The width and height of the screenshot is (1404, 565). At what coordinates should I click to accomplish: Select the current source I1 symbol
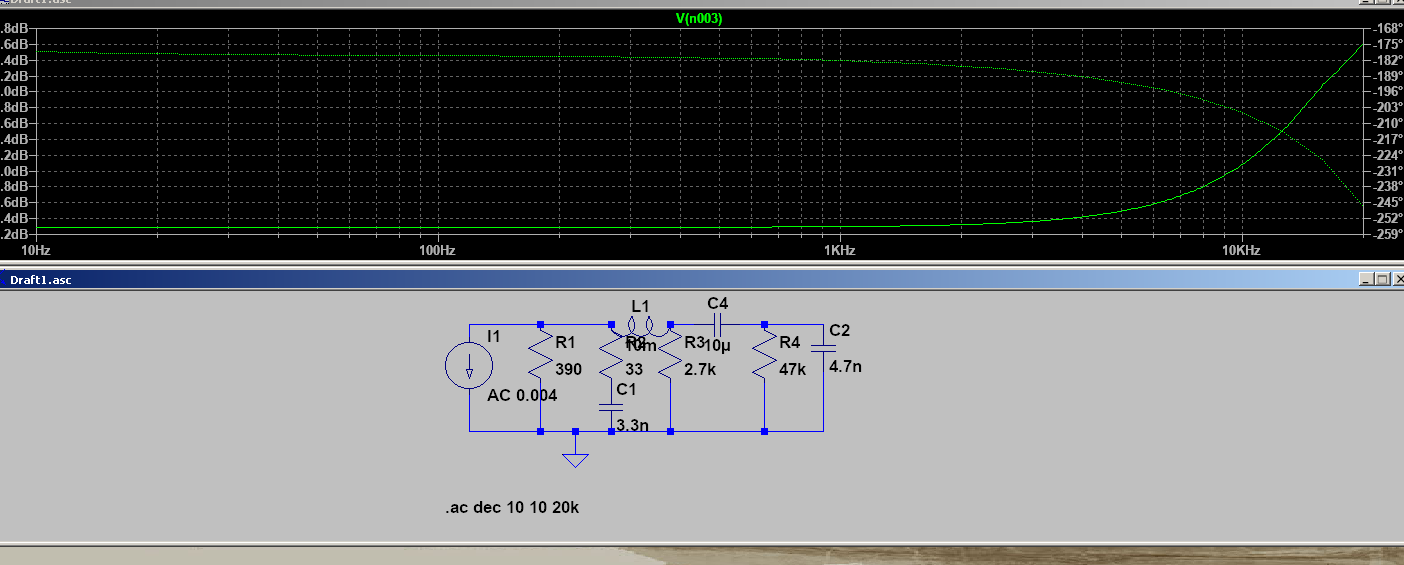pyautogui.click(x=469, y=366)
